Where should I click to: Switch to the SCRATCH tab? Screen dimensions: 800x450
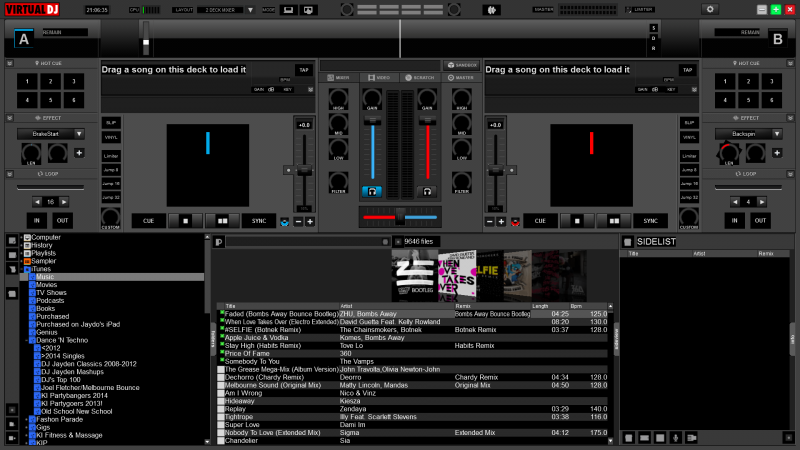click(420, 78)
